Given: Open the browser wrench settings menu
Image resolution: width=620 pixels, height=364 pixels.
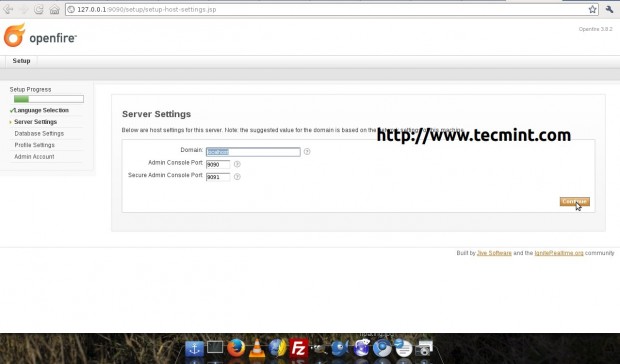Looking at the screenshot, I should tap(609, 9).
